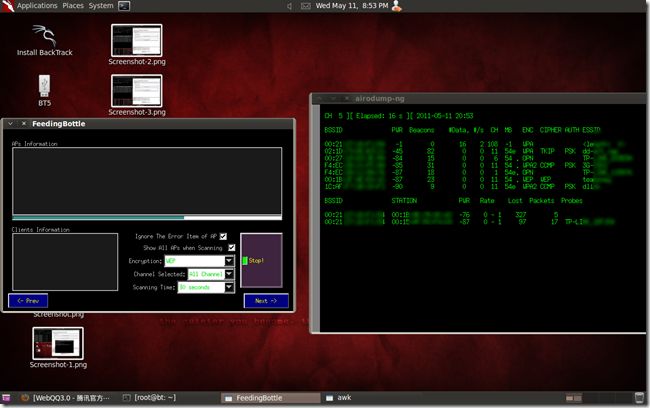Close the FeedingBottle window
The image size is (650, 408).
(x=24, y=124)
